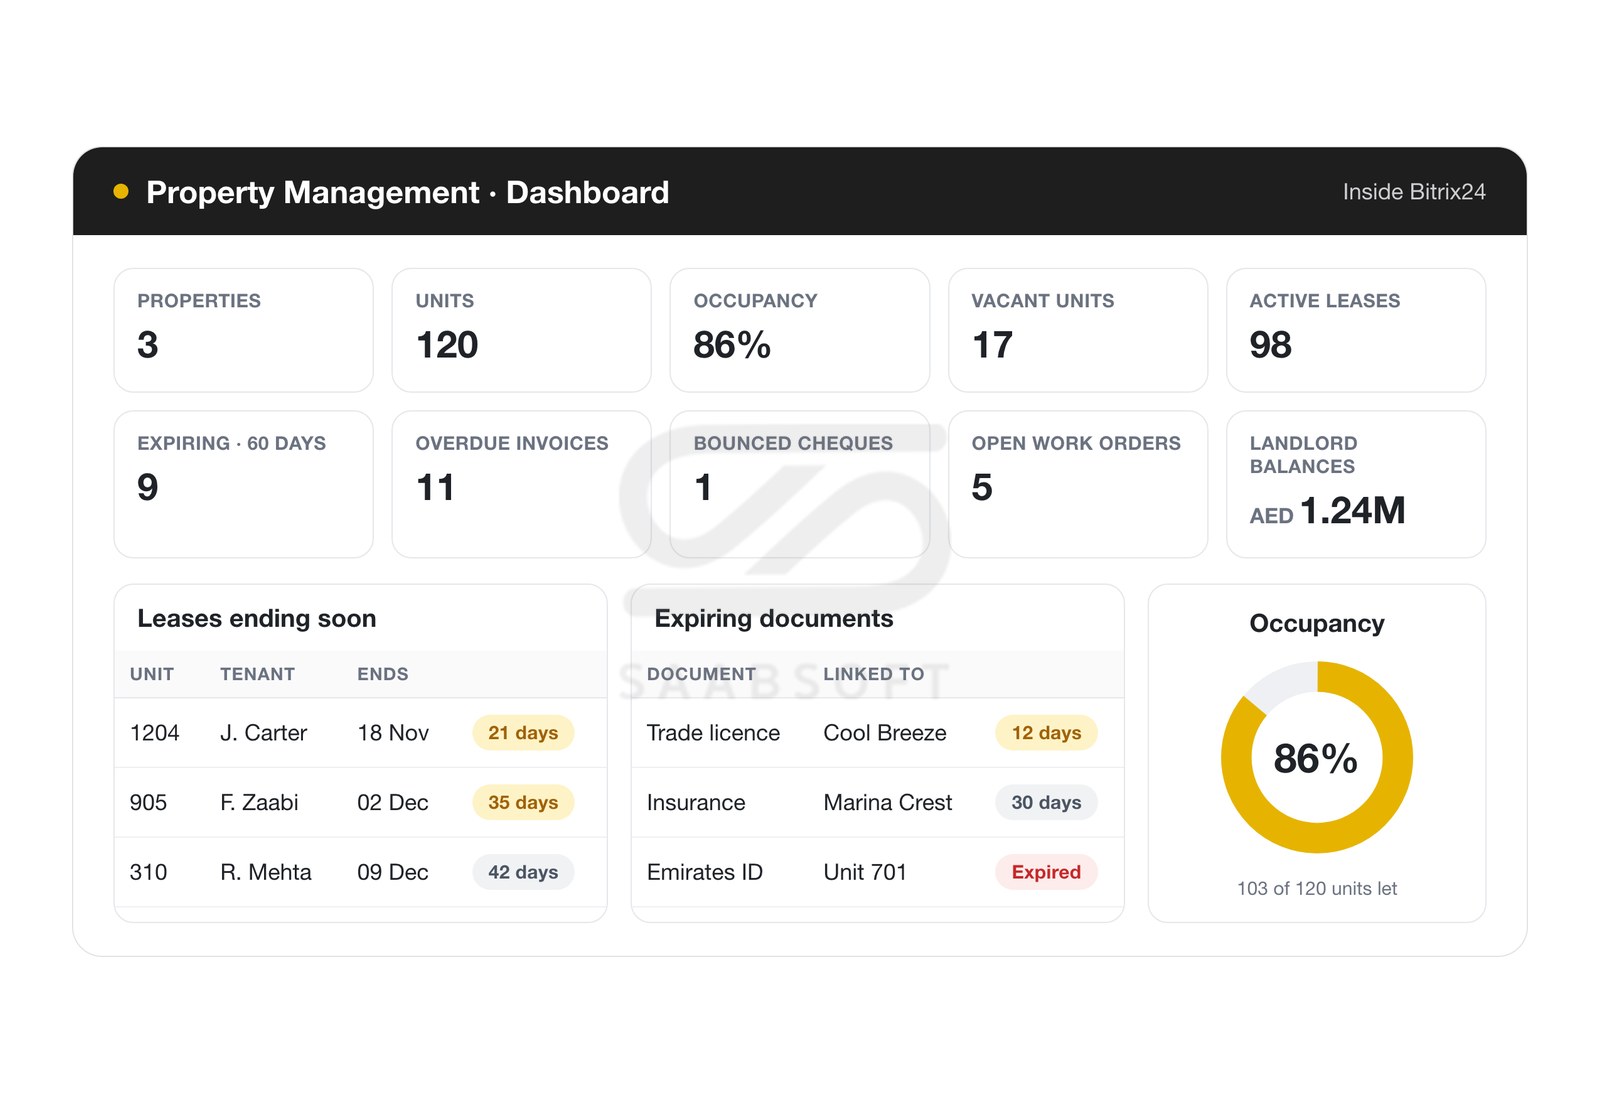Select tenant R. Mehta
Image resolution: width=1600 pixels, height=1103 pixels.
click(x=265, y=872)
